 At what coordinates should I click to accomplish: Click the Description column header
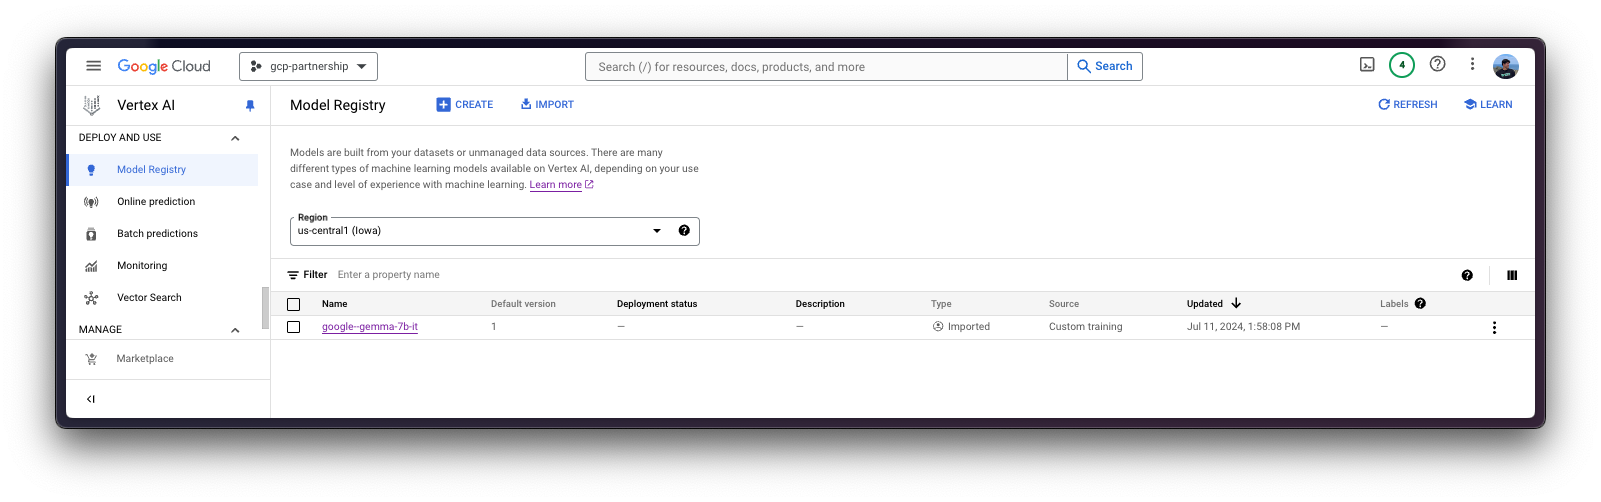pos(820,304)
